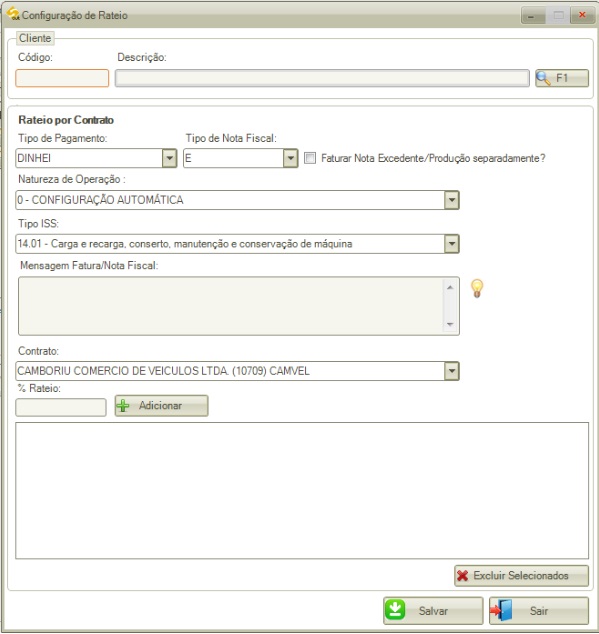This screenshot has width=599, height=634.
Task: Click the % Rateio input field
Action: (61, 407)
